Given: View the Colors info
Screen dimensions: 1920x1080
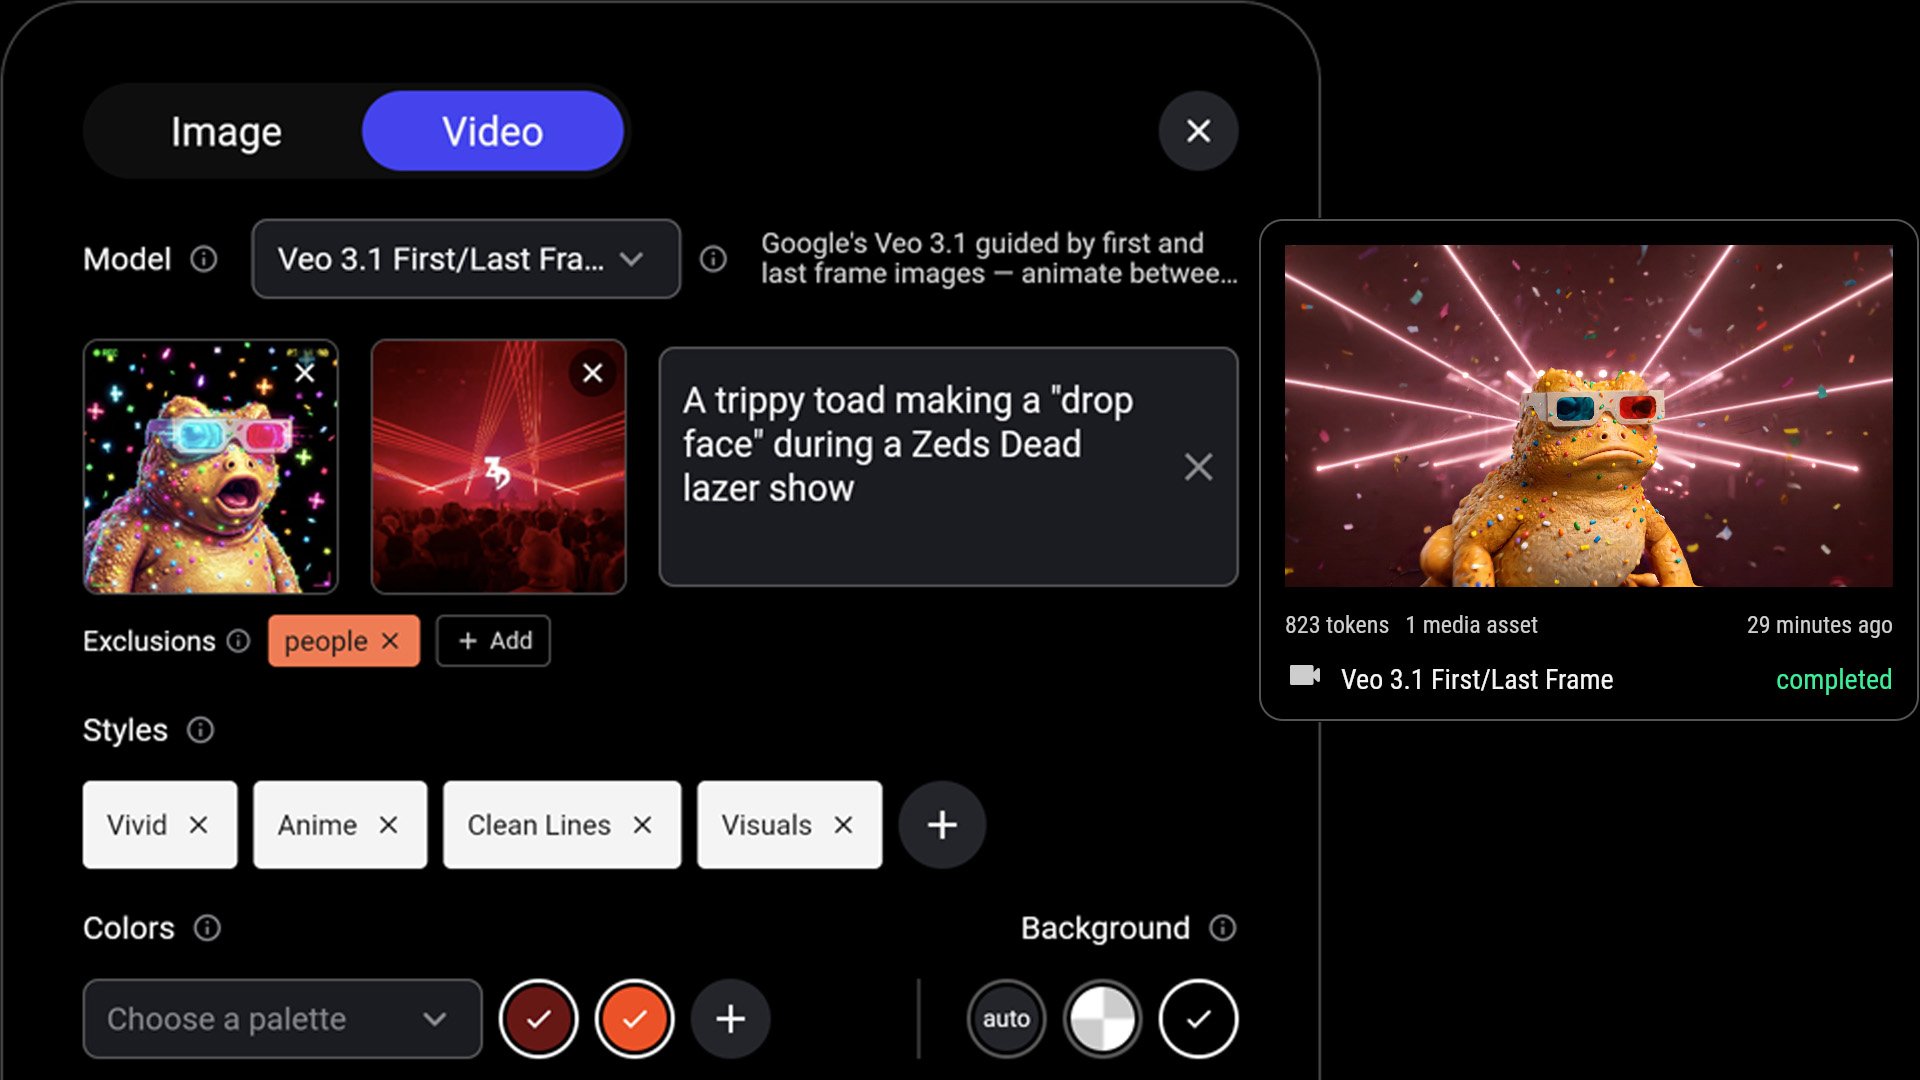Looking at the screenshot, I should pyautogui.click(x=208, y=929).
